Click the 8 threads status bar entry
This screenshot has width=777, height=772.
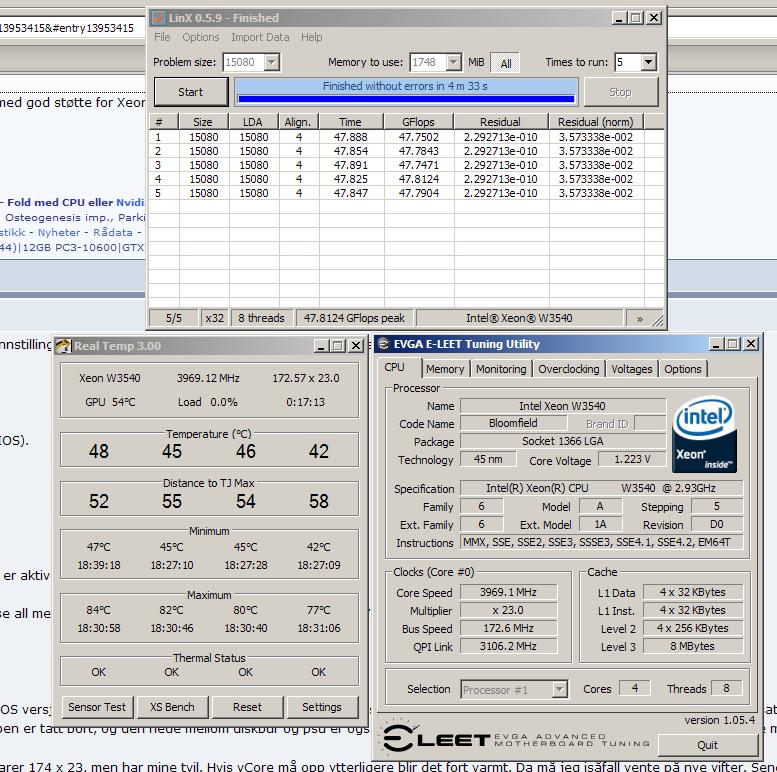point(262,318)
